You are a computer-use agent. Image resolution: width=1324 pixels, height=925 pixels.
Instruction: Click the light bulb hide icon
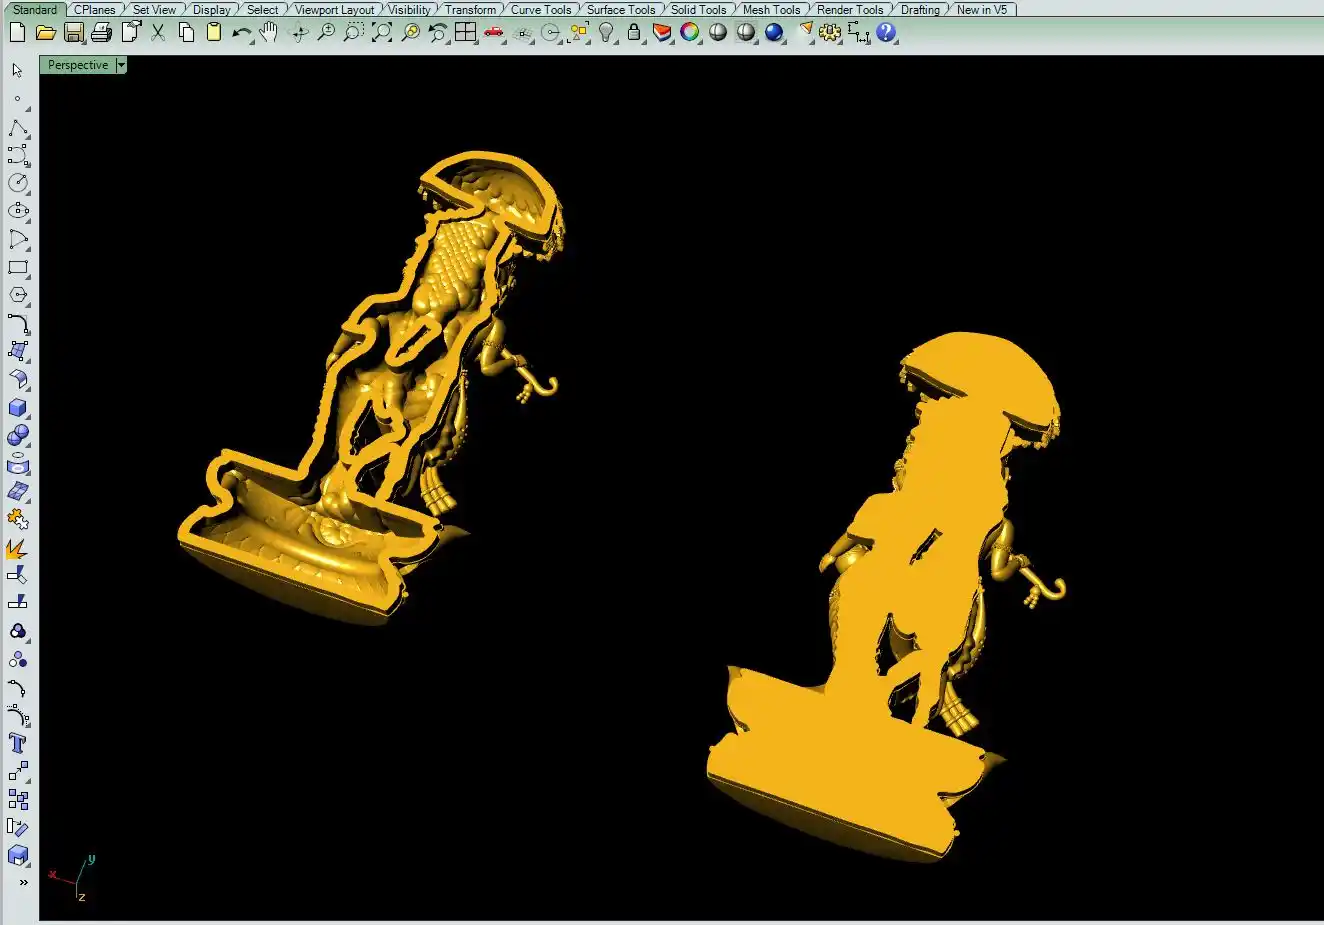(x=606, y=33)
